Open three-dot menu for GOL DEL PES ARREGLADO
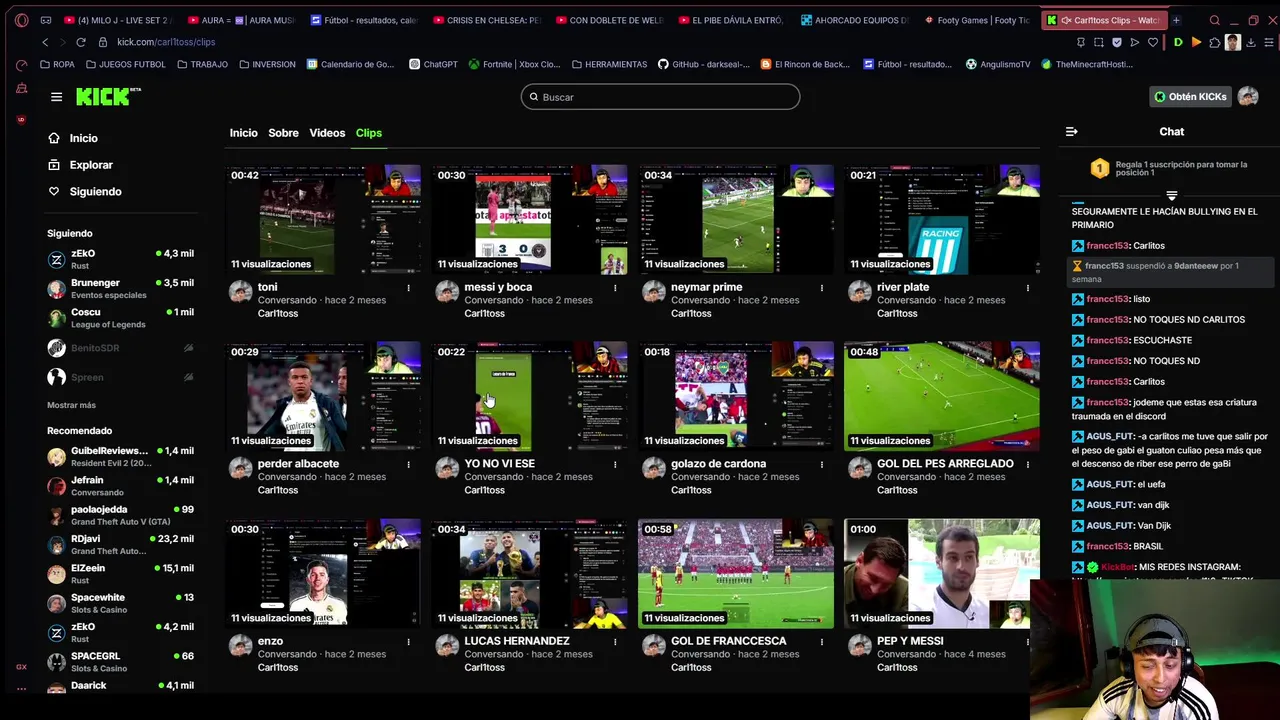 coord(1028,465)
